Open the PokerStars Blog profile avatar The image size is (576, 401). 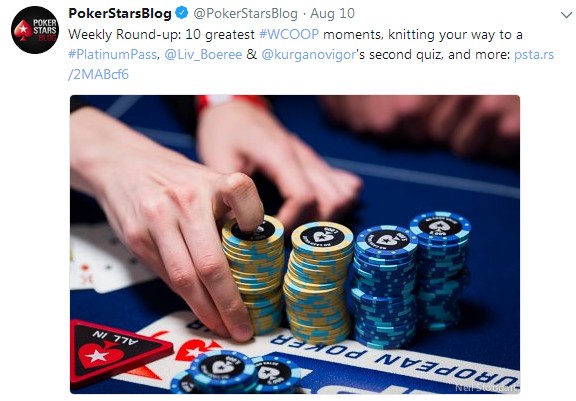(35, 30)
